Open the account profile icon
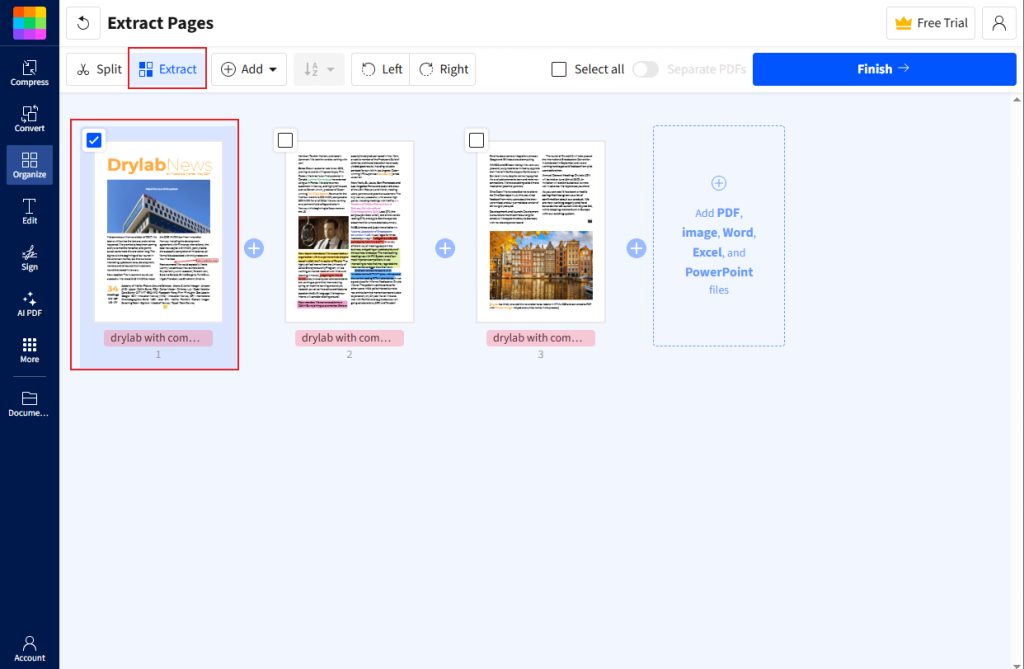Viewport: 1024px width, 669px height. click(999, 22)
